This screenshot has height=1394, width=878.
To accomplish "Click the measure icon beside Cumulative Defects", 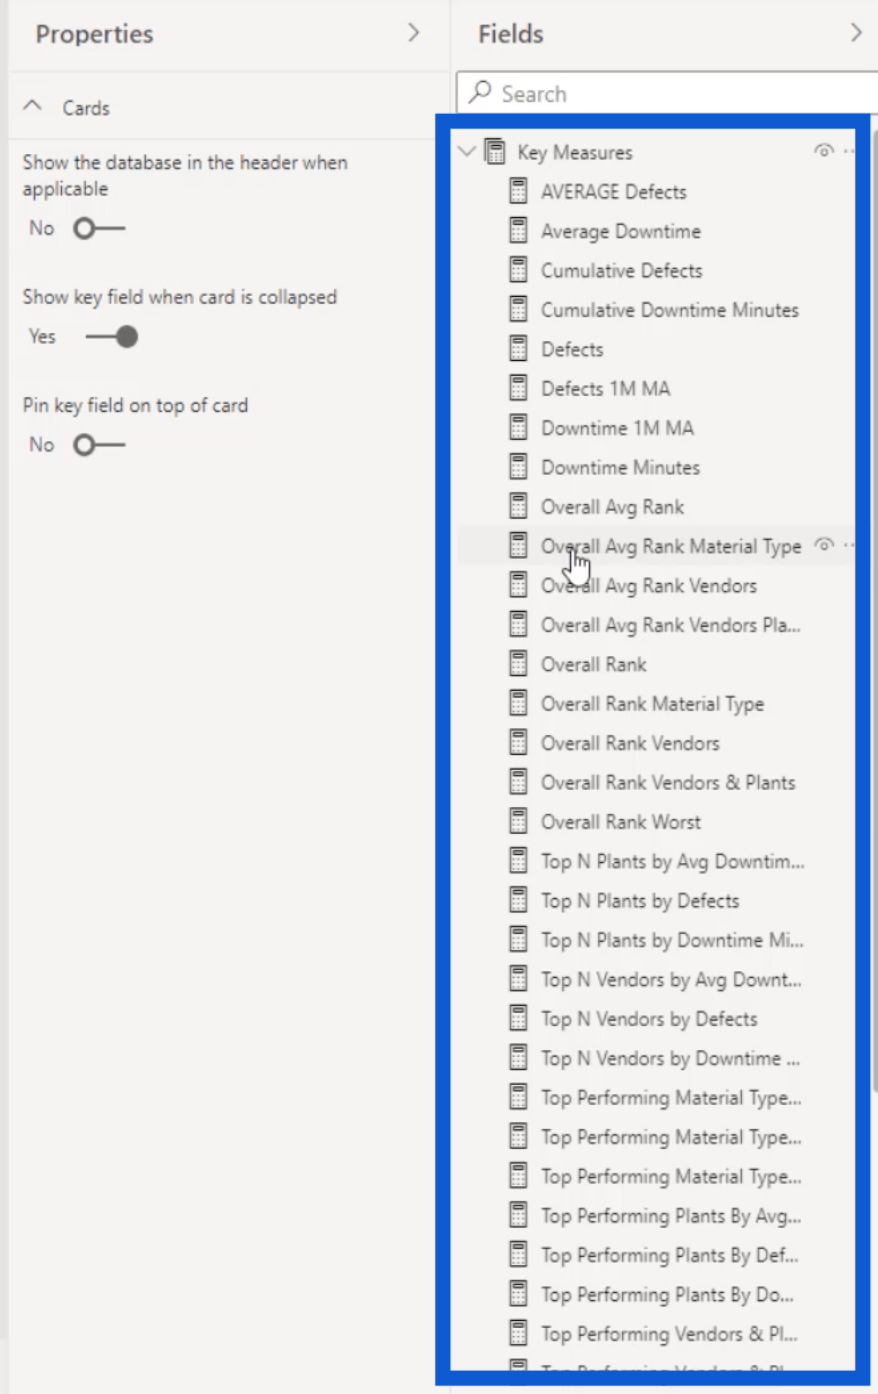I will click(518, 270).
